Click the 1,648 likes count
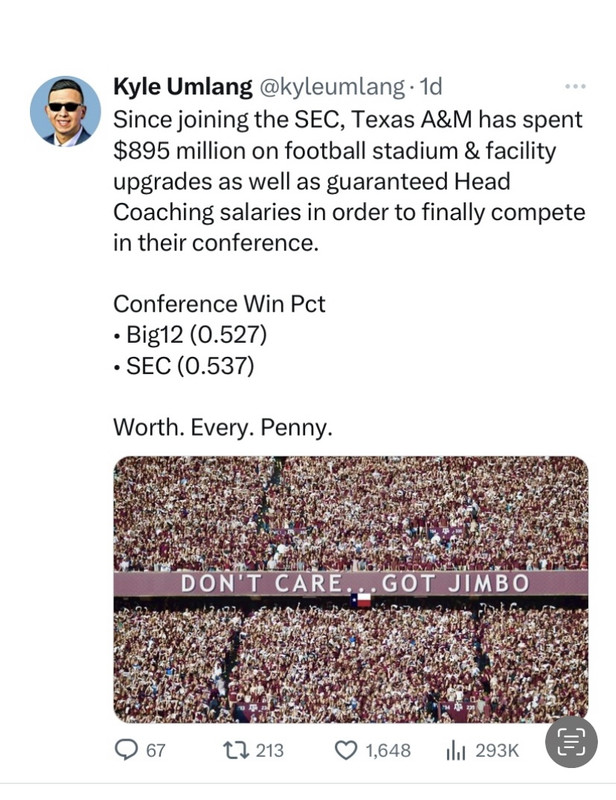This screenshot has width=616, height=800. pyautogui.click(x=388, y=749)
